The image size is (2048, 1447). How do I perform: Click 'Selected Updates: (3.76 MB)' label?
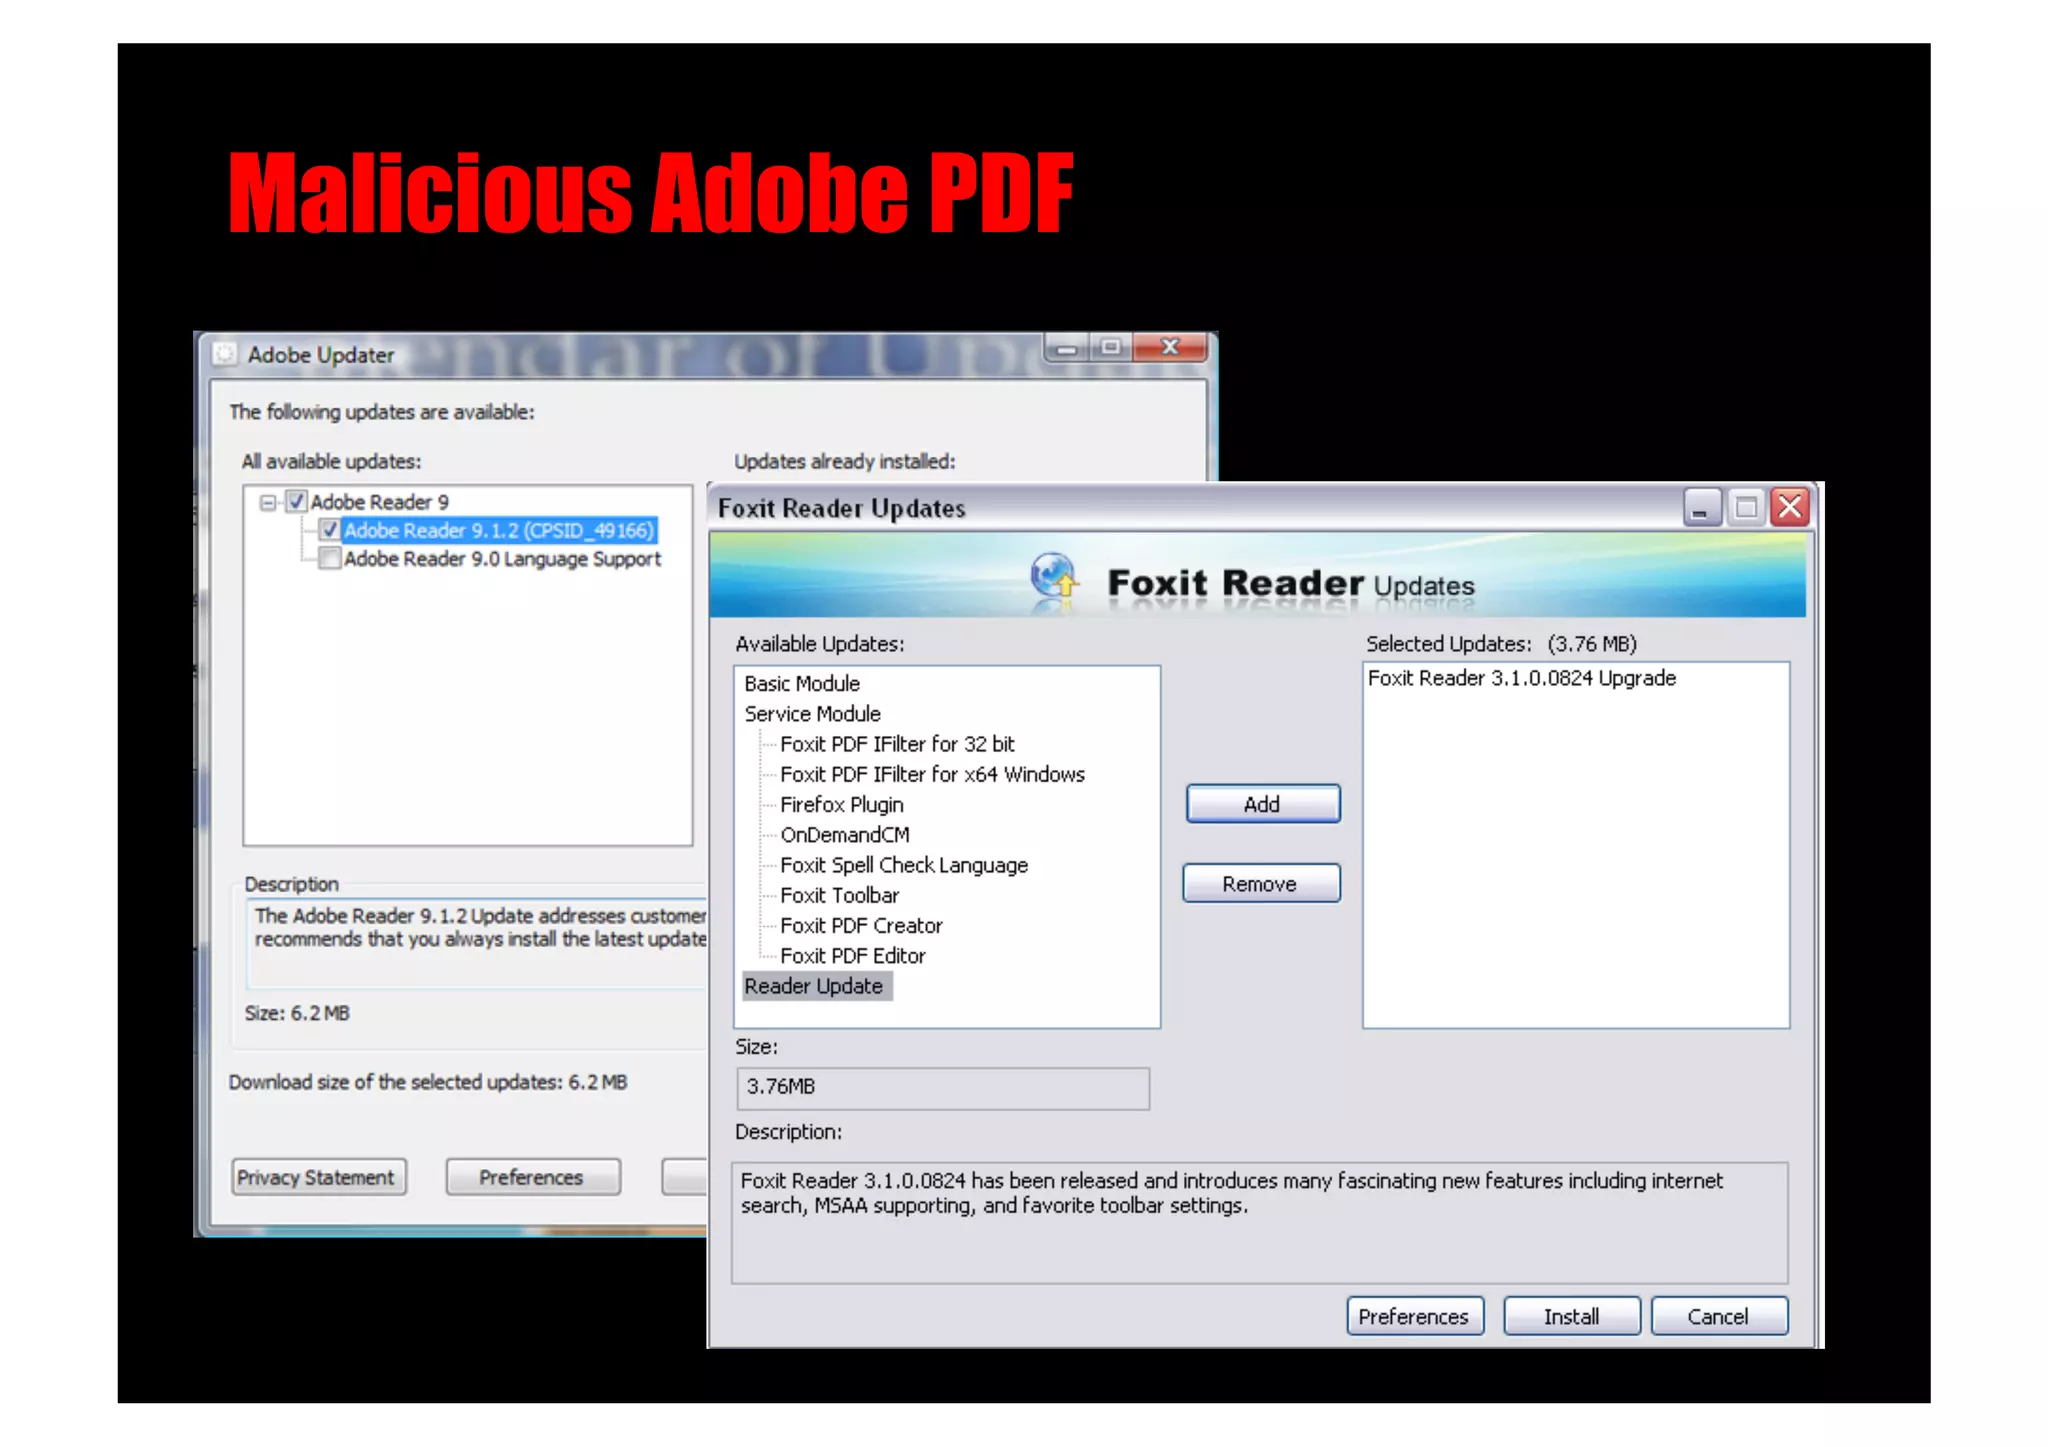coord(1501,644)
